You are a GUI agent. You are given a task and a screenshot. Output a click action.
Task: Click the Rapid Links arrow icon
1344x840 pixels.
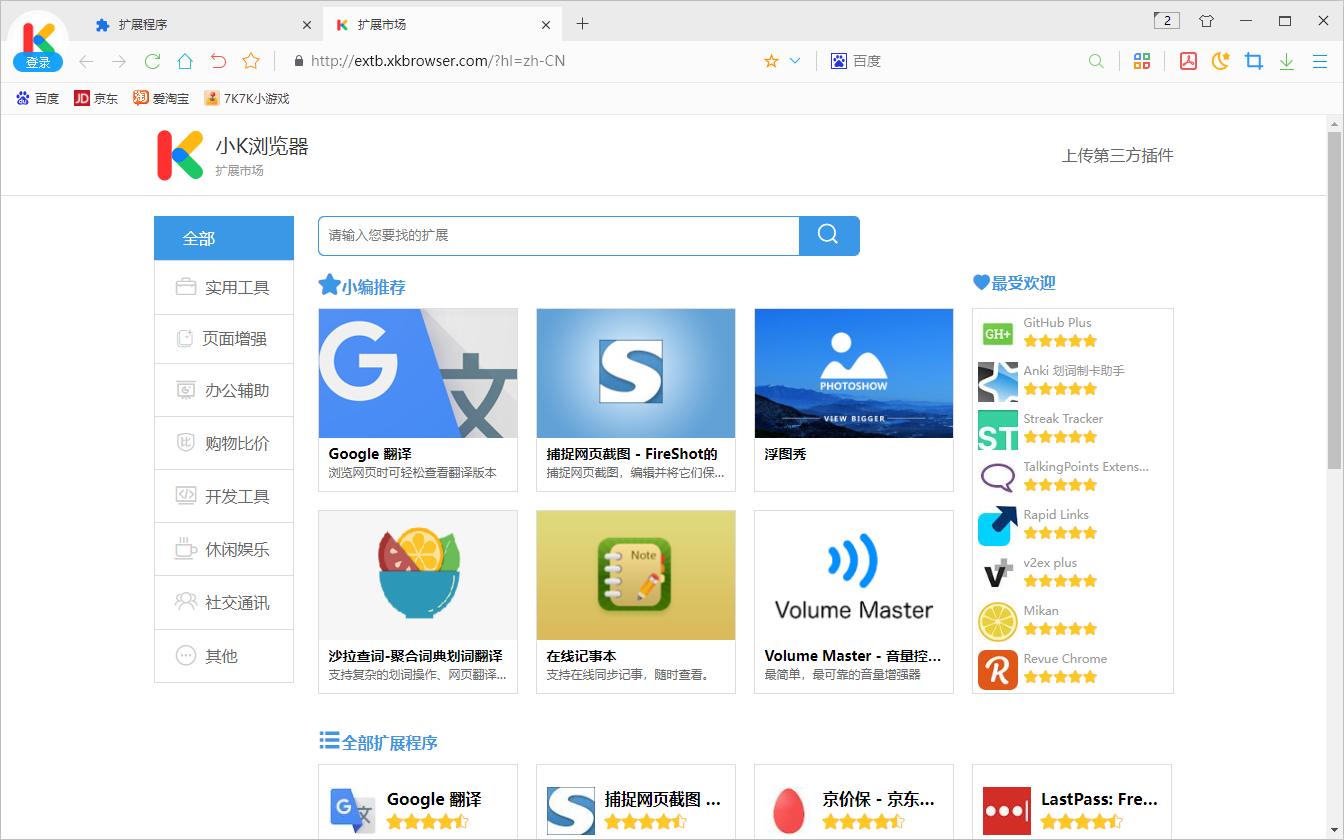[x=998, y=526]
